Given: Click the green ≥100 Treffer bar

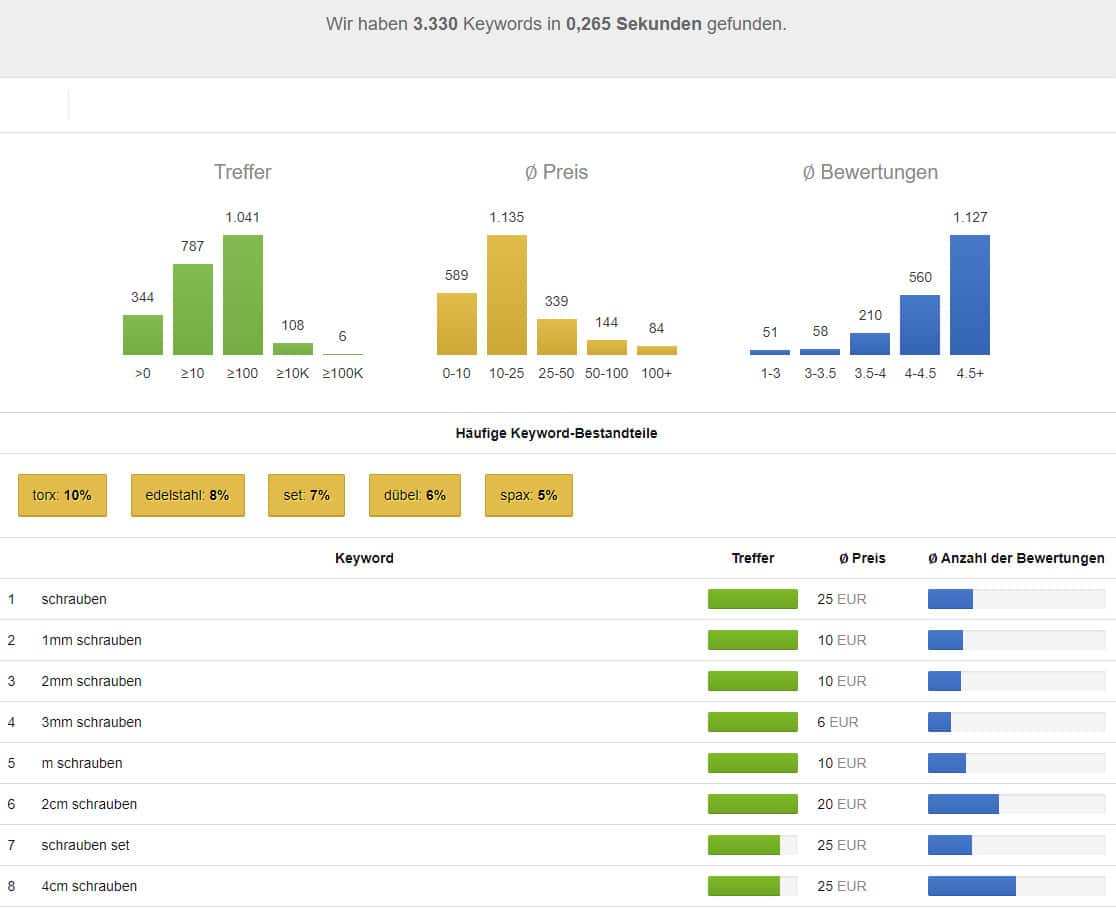Looking at the screenshot, I should click(x=242, y=295).
